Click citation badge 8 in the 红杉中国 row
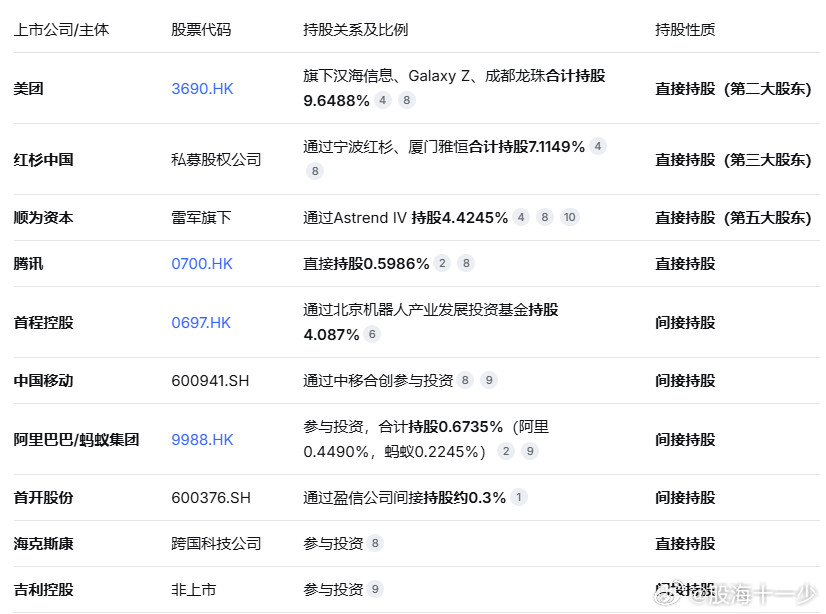This screenshot has width=826, height=614. coord(314,171)
